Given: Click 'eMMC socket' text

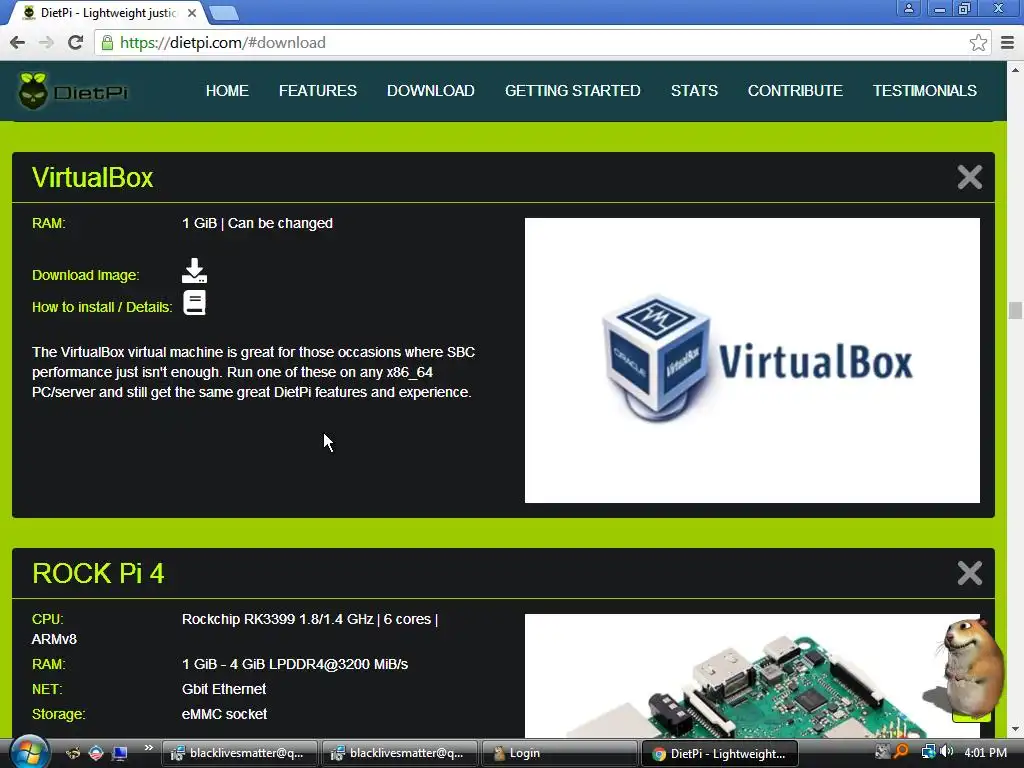Looking at the screenshot, I should [x=224, y=714].
